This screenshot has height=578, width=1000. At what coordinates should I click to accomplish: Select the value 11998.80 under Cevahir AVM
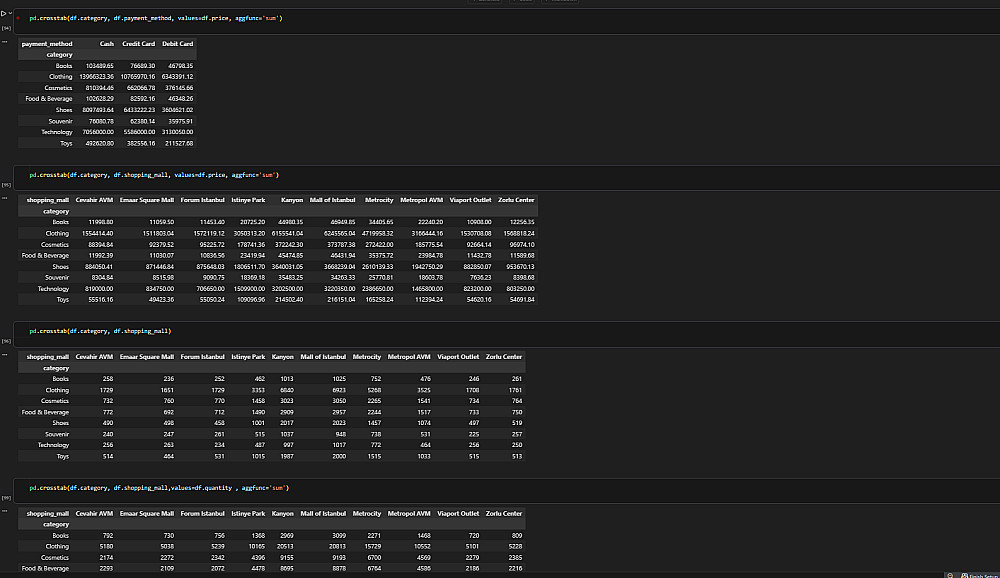[x=100, y=222]
